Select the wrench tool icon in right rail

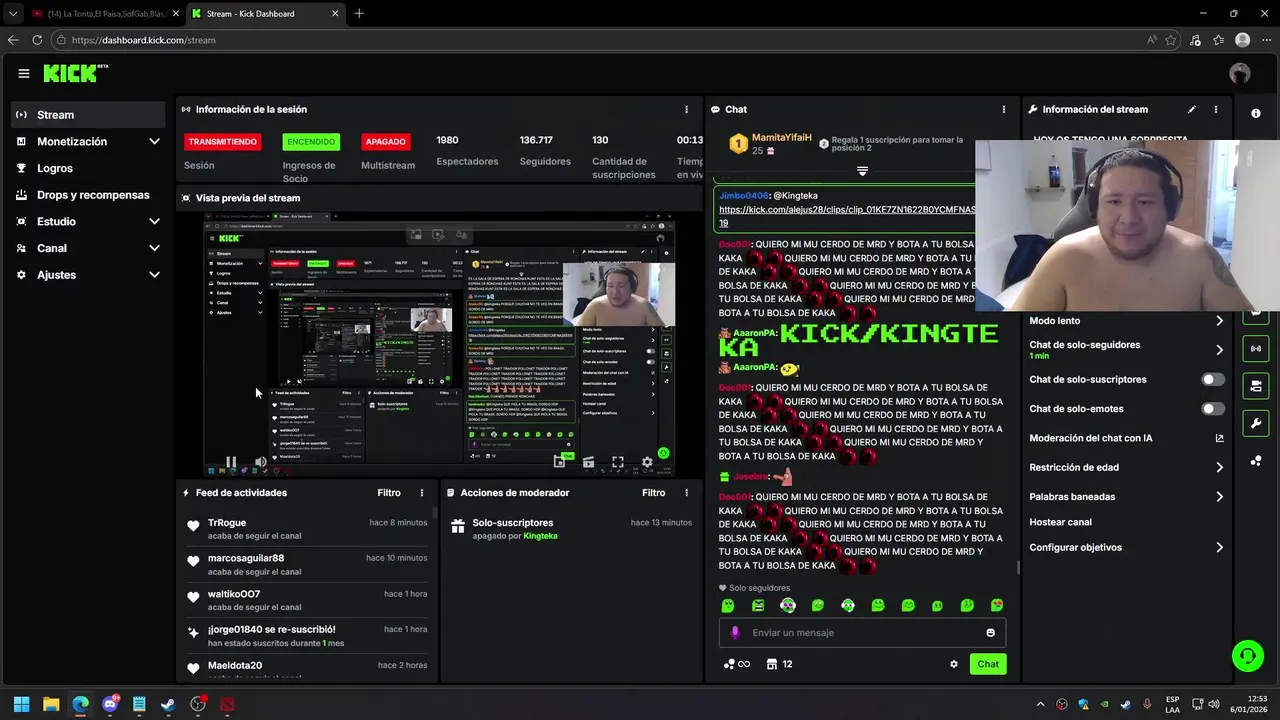(x=1256, y=423)
